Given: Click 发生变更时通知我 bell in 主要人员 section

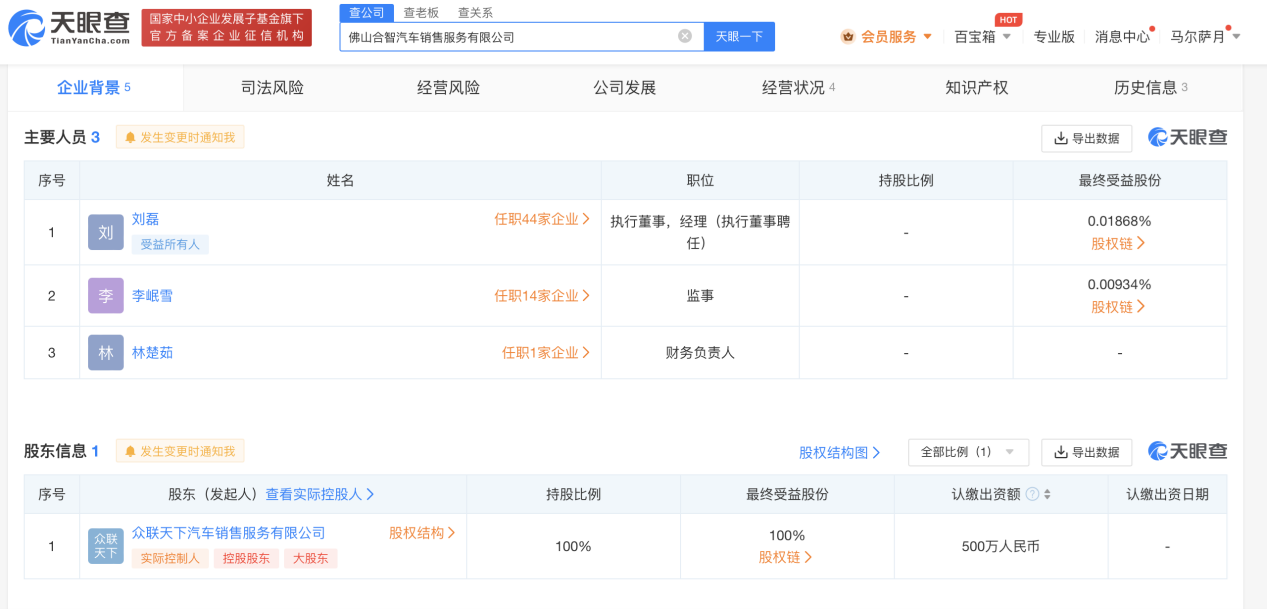Looking at the screenshot, I should pos(180,137).
